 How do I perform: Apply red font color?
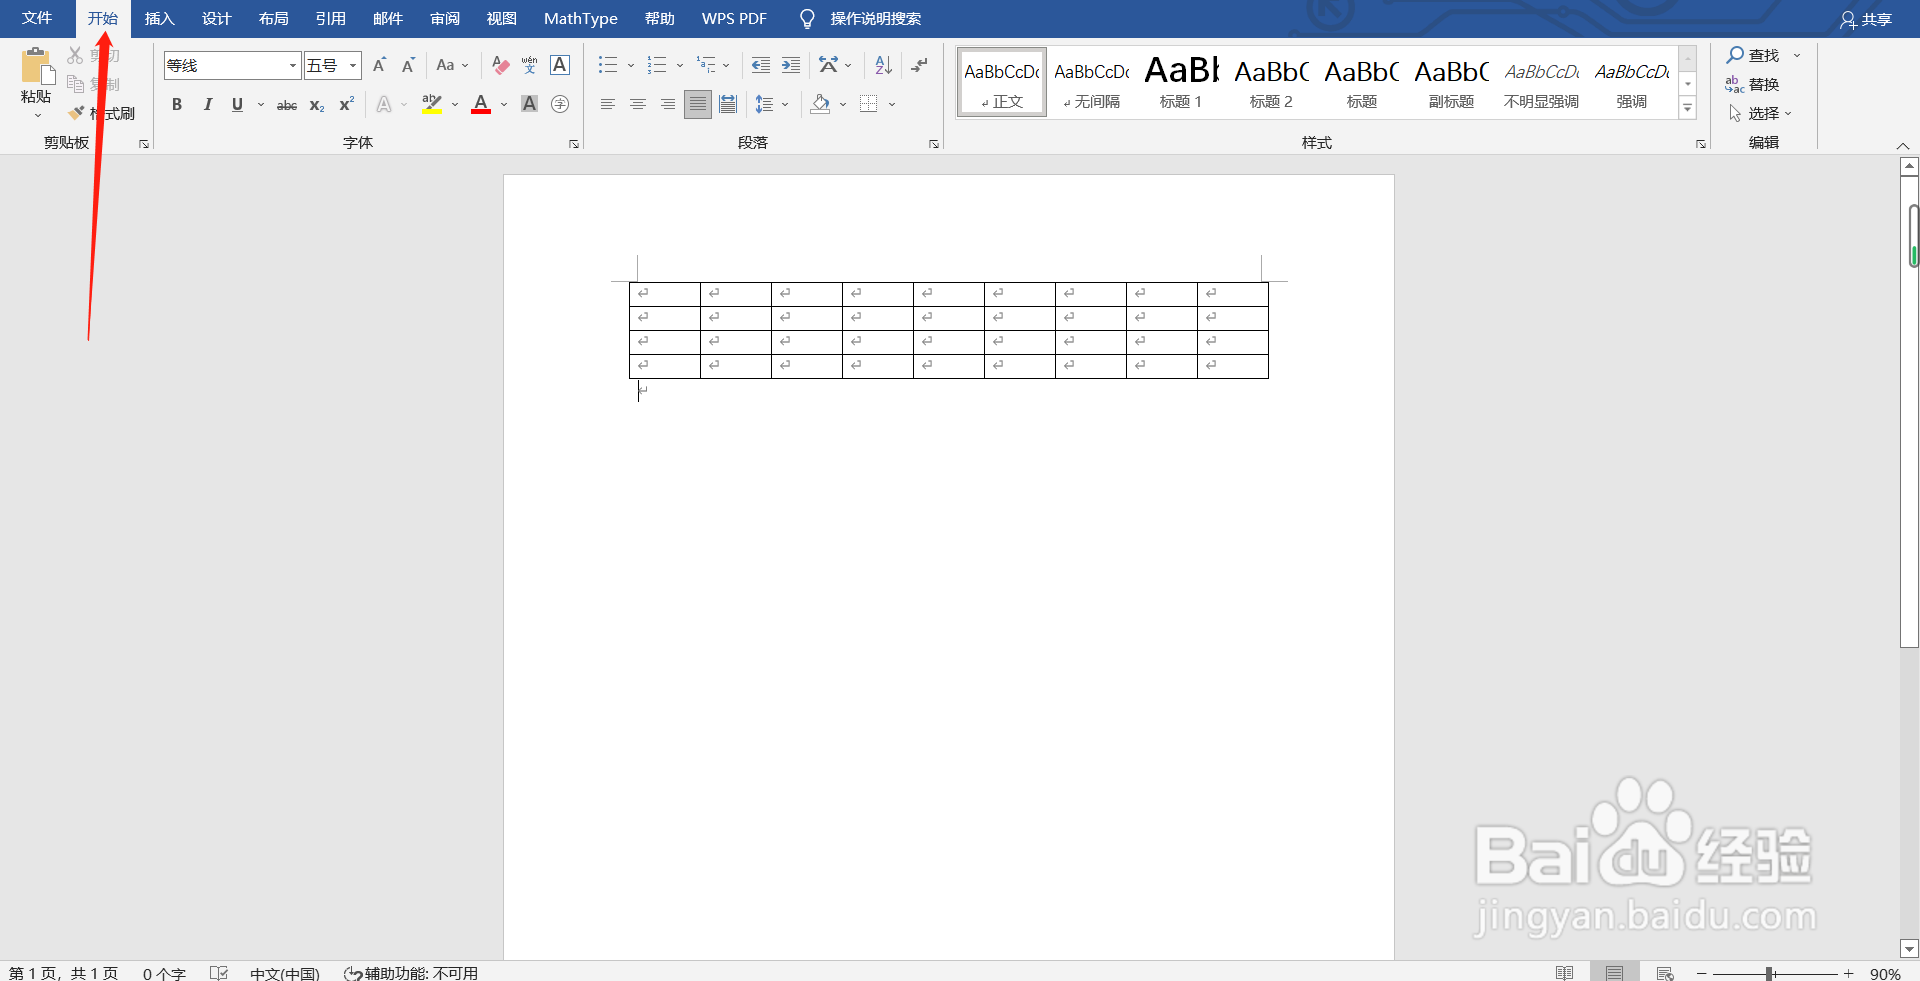[481, 104]
